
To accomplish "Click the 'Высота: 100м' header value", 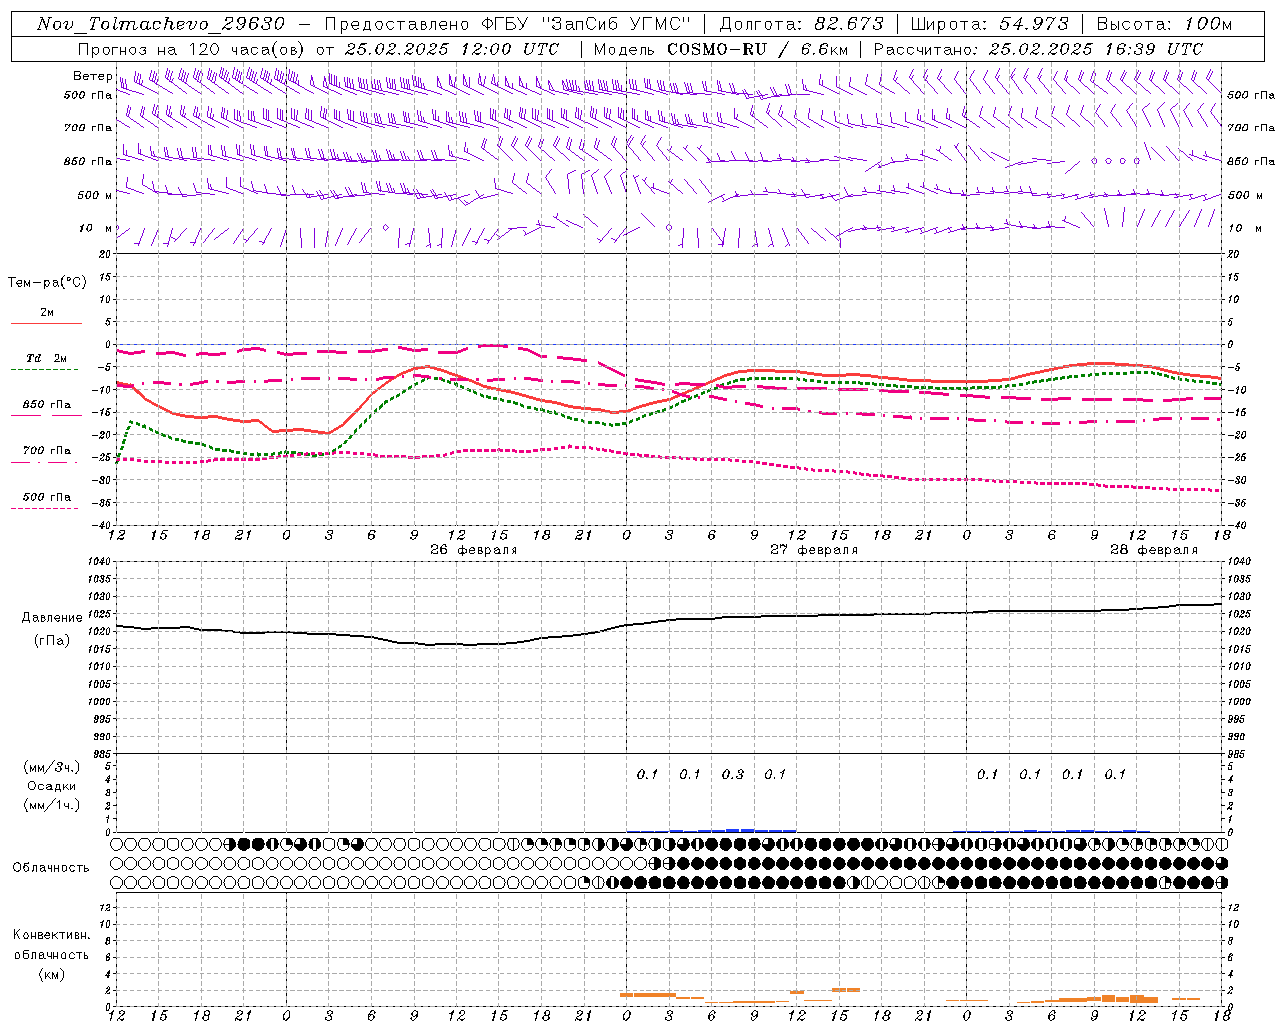I will 1165,24.
